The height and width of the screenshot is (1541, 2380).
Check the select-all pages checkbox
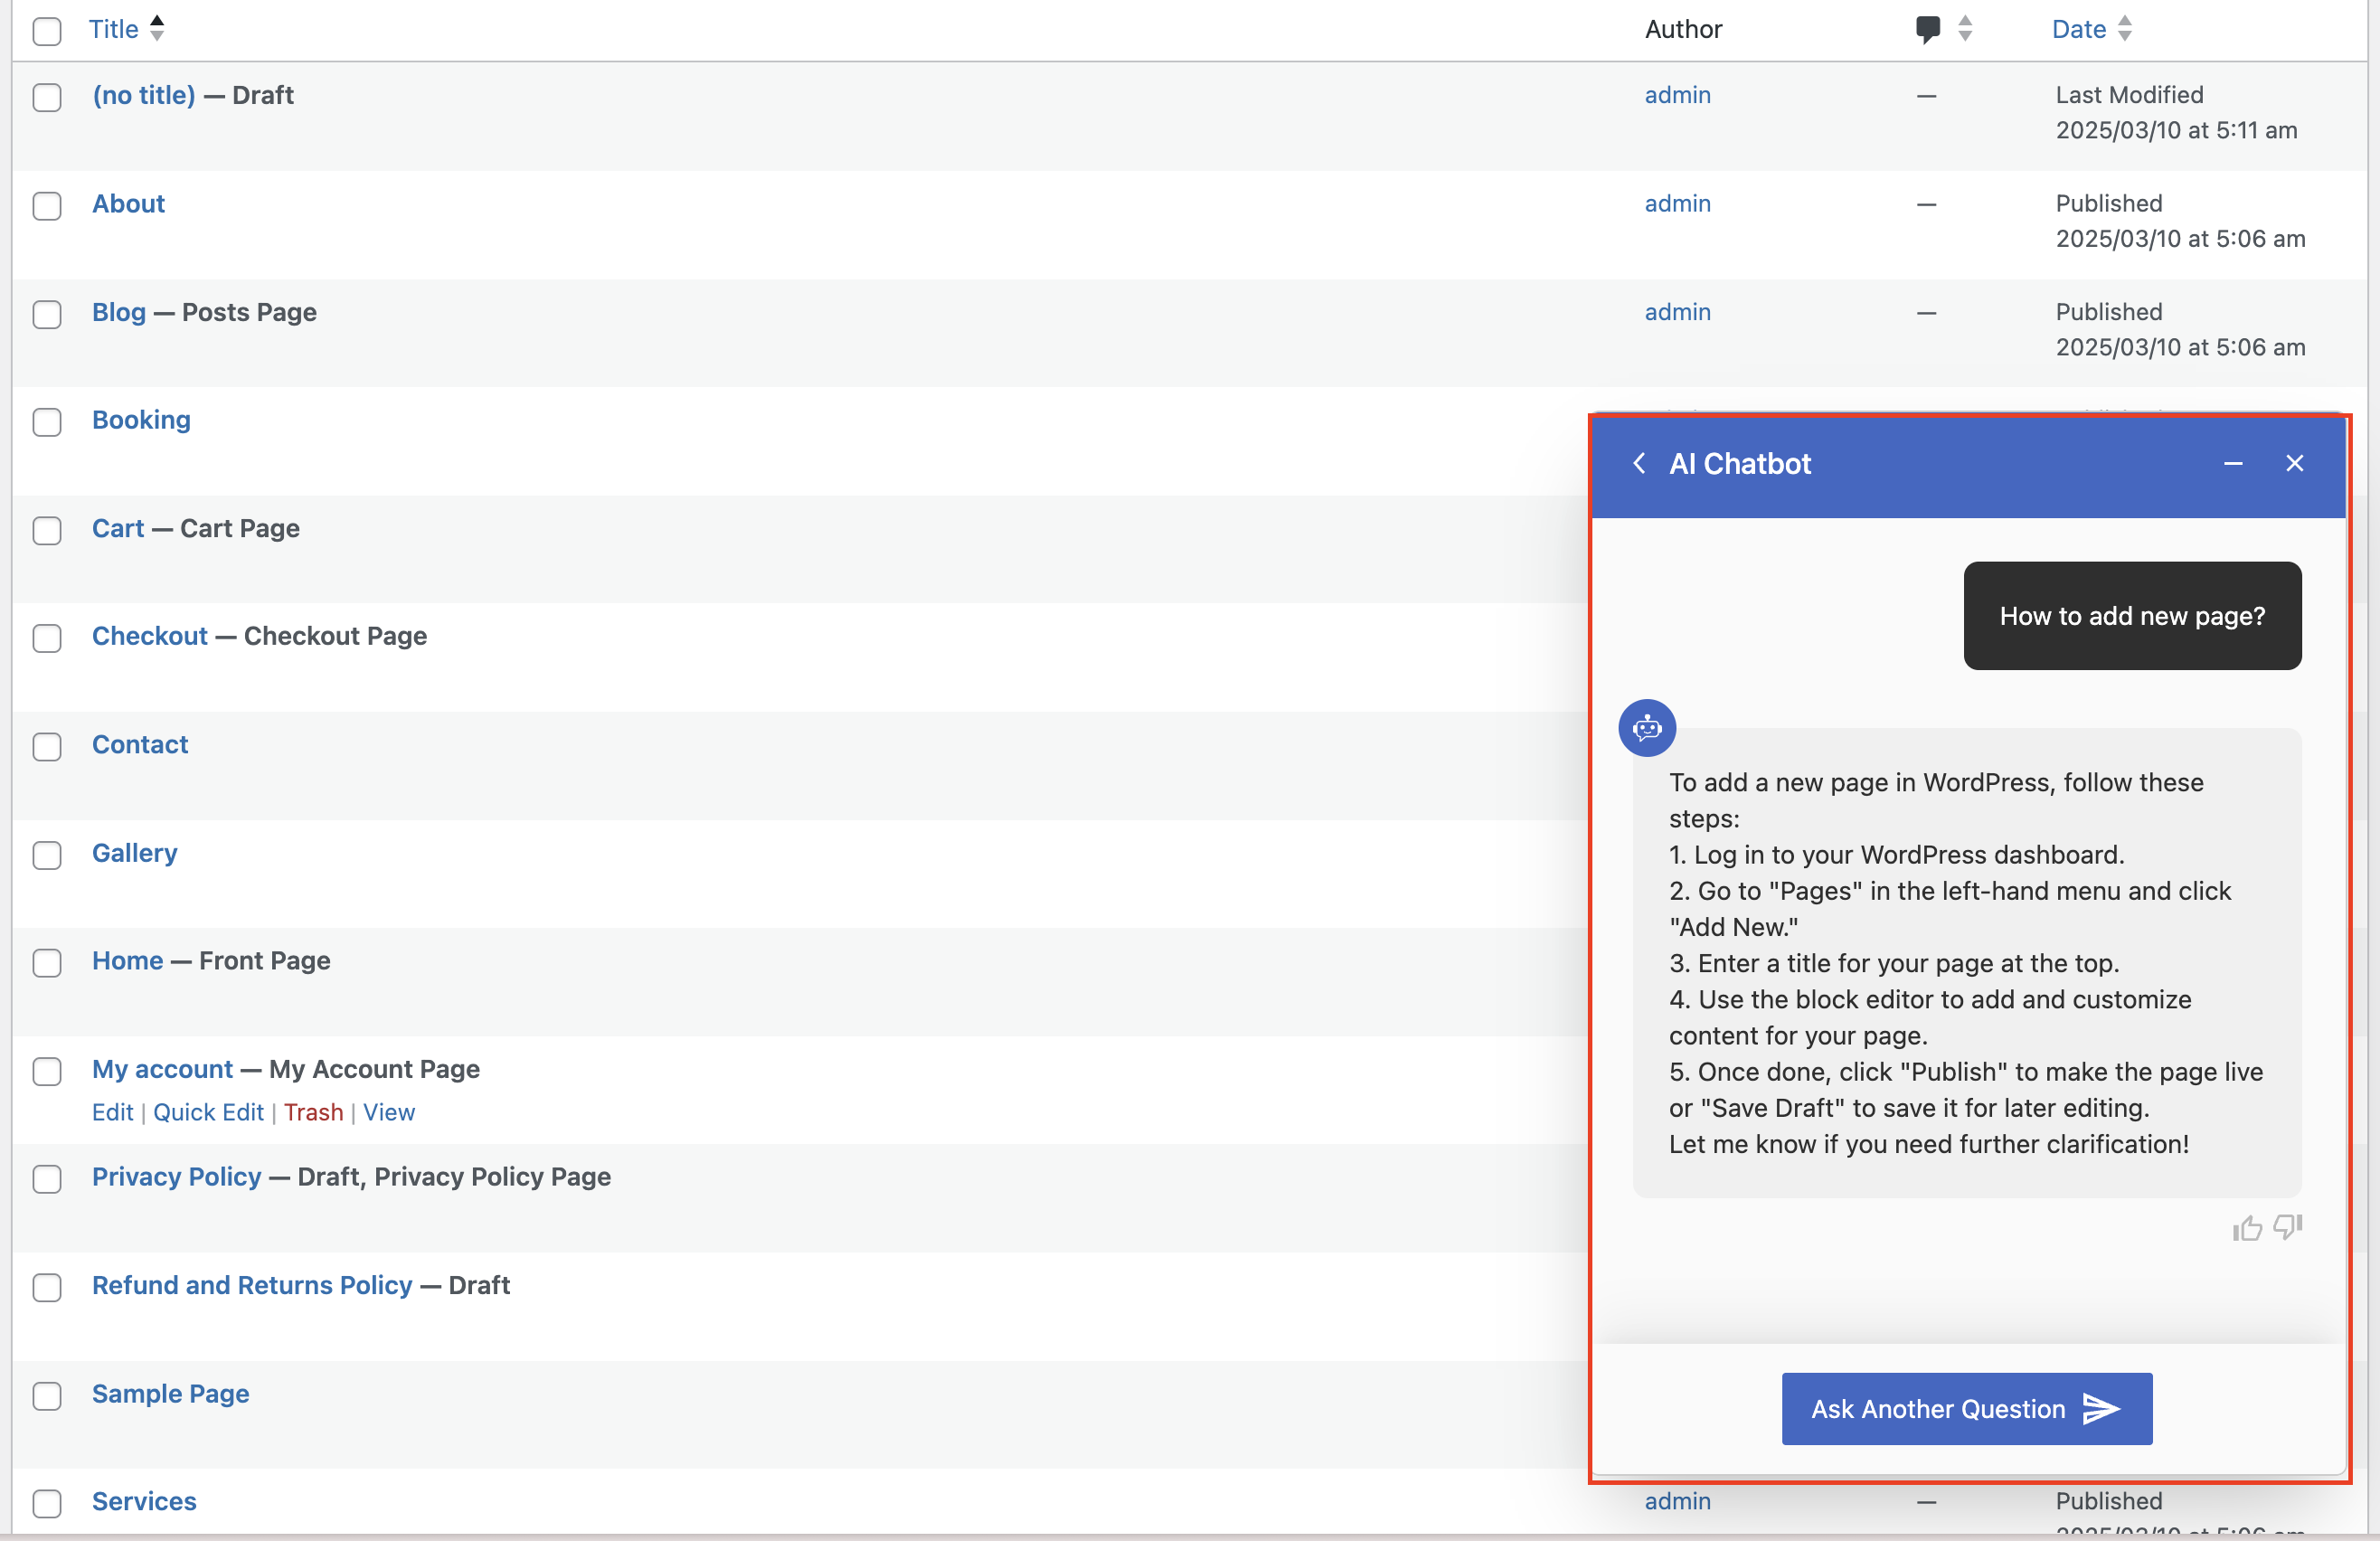pyautogui.click(x=47, y=31)
